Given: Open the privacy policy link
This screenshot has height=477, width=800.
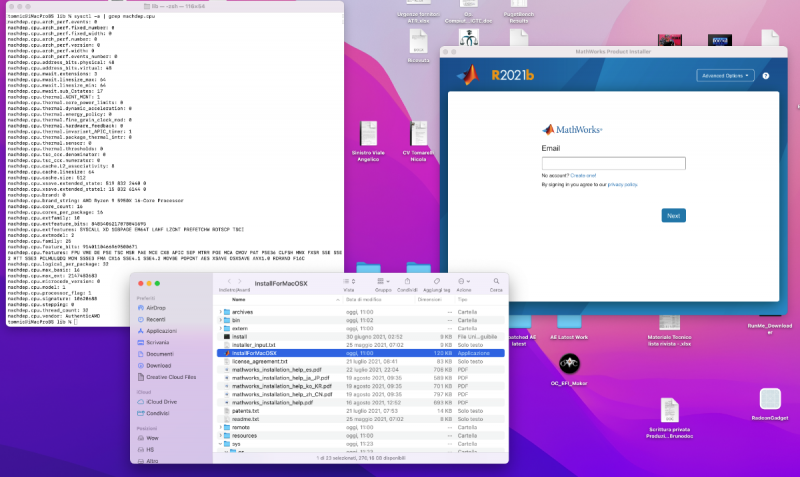Looking at the screenshot, I should 622,185.
